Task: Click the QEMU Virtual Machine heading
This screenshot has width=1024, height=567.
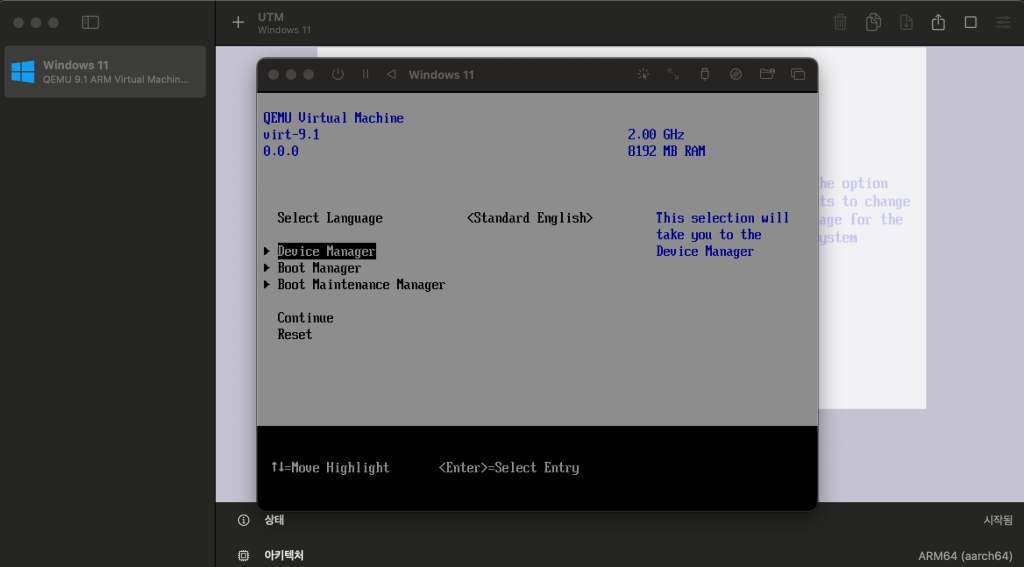Action: [334, 118]
